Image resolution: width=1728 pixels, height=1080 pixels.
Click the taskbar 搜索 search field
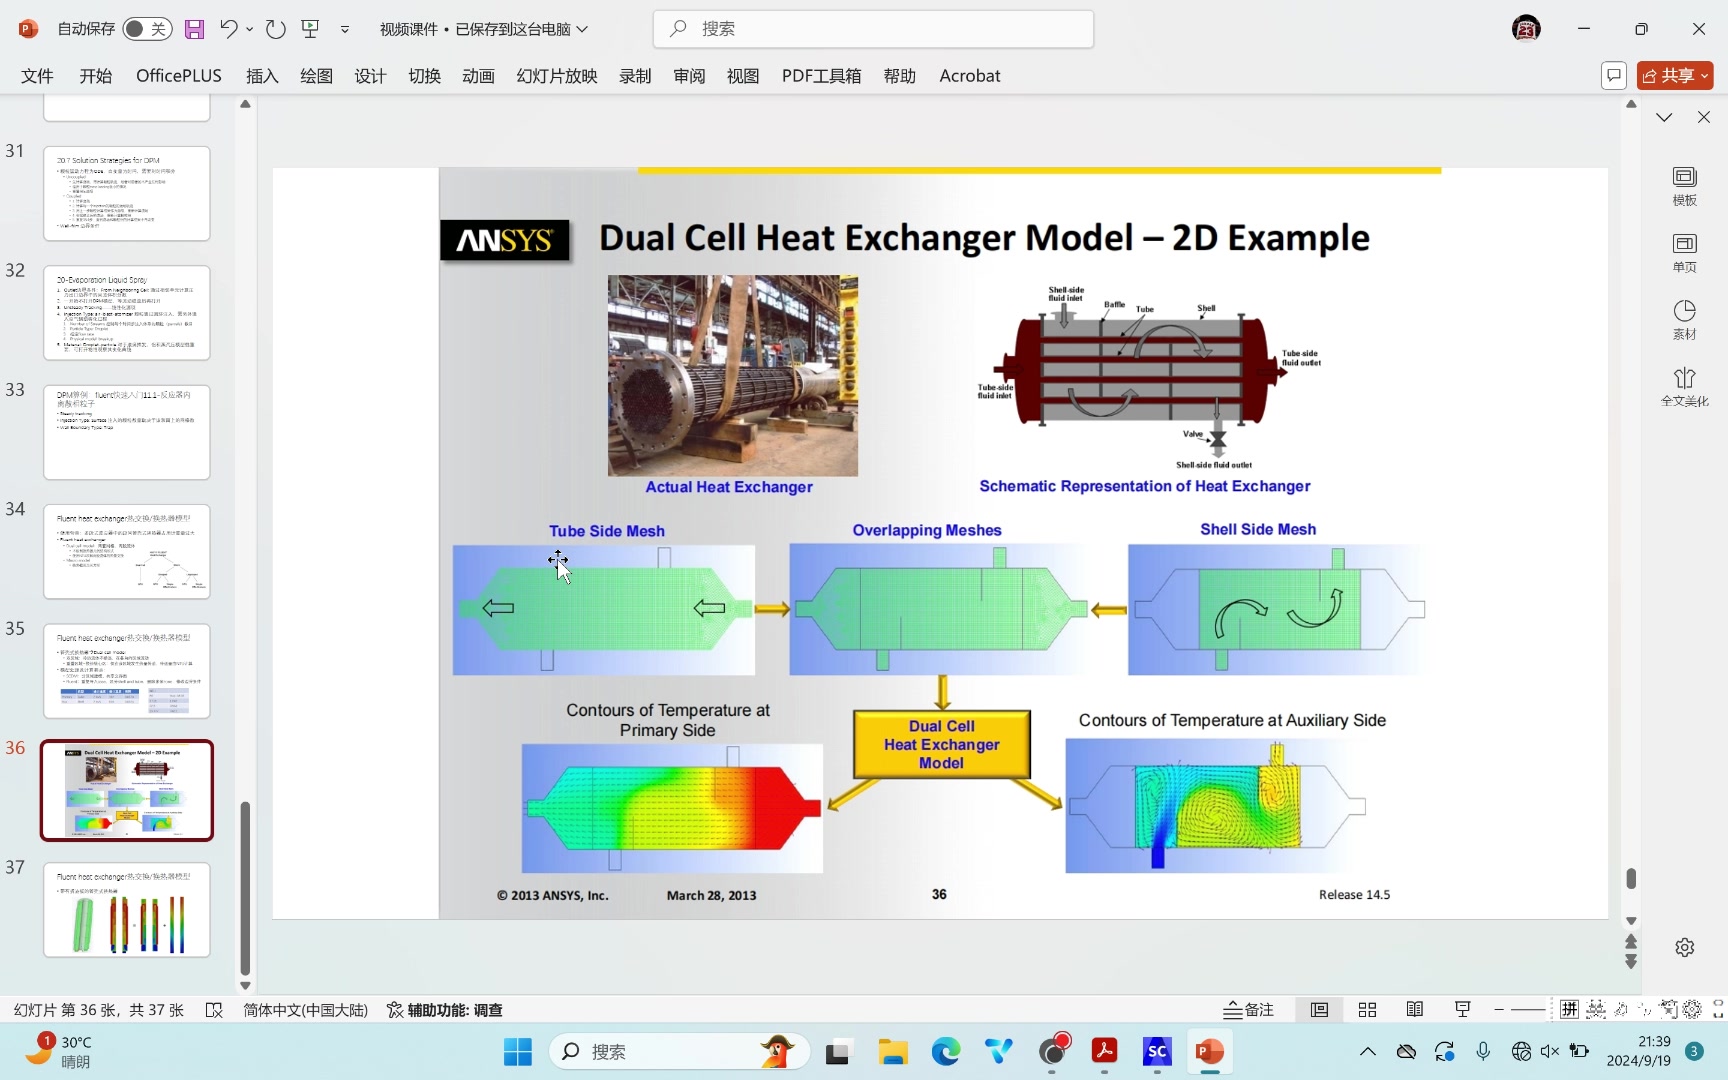tap(678, 1051)
